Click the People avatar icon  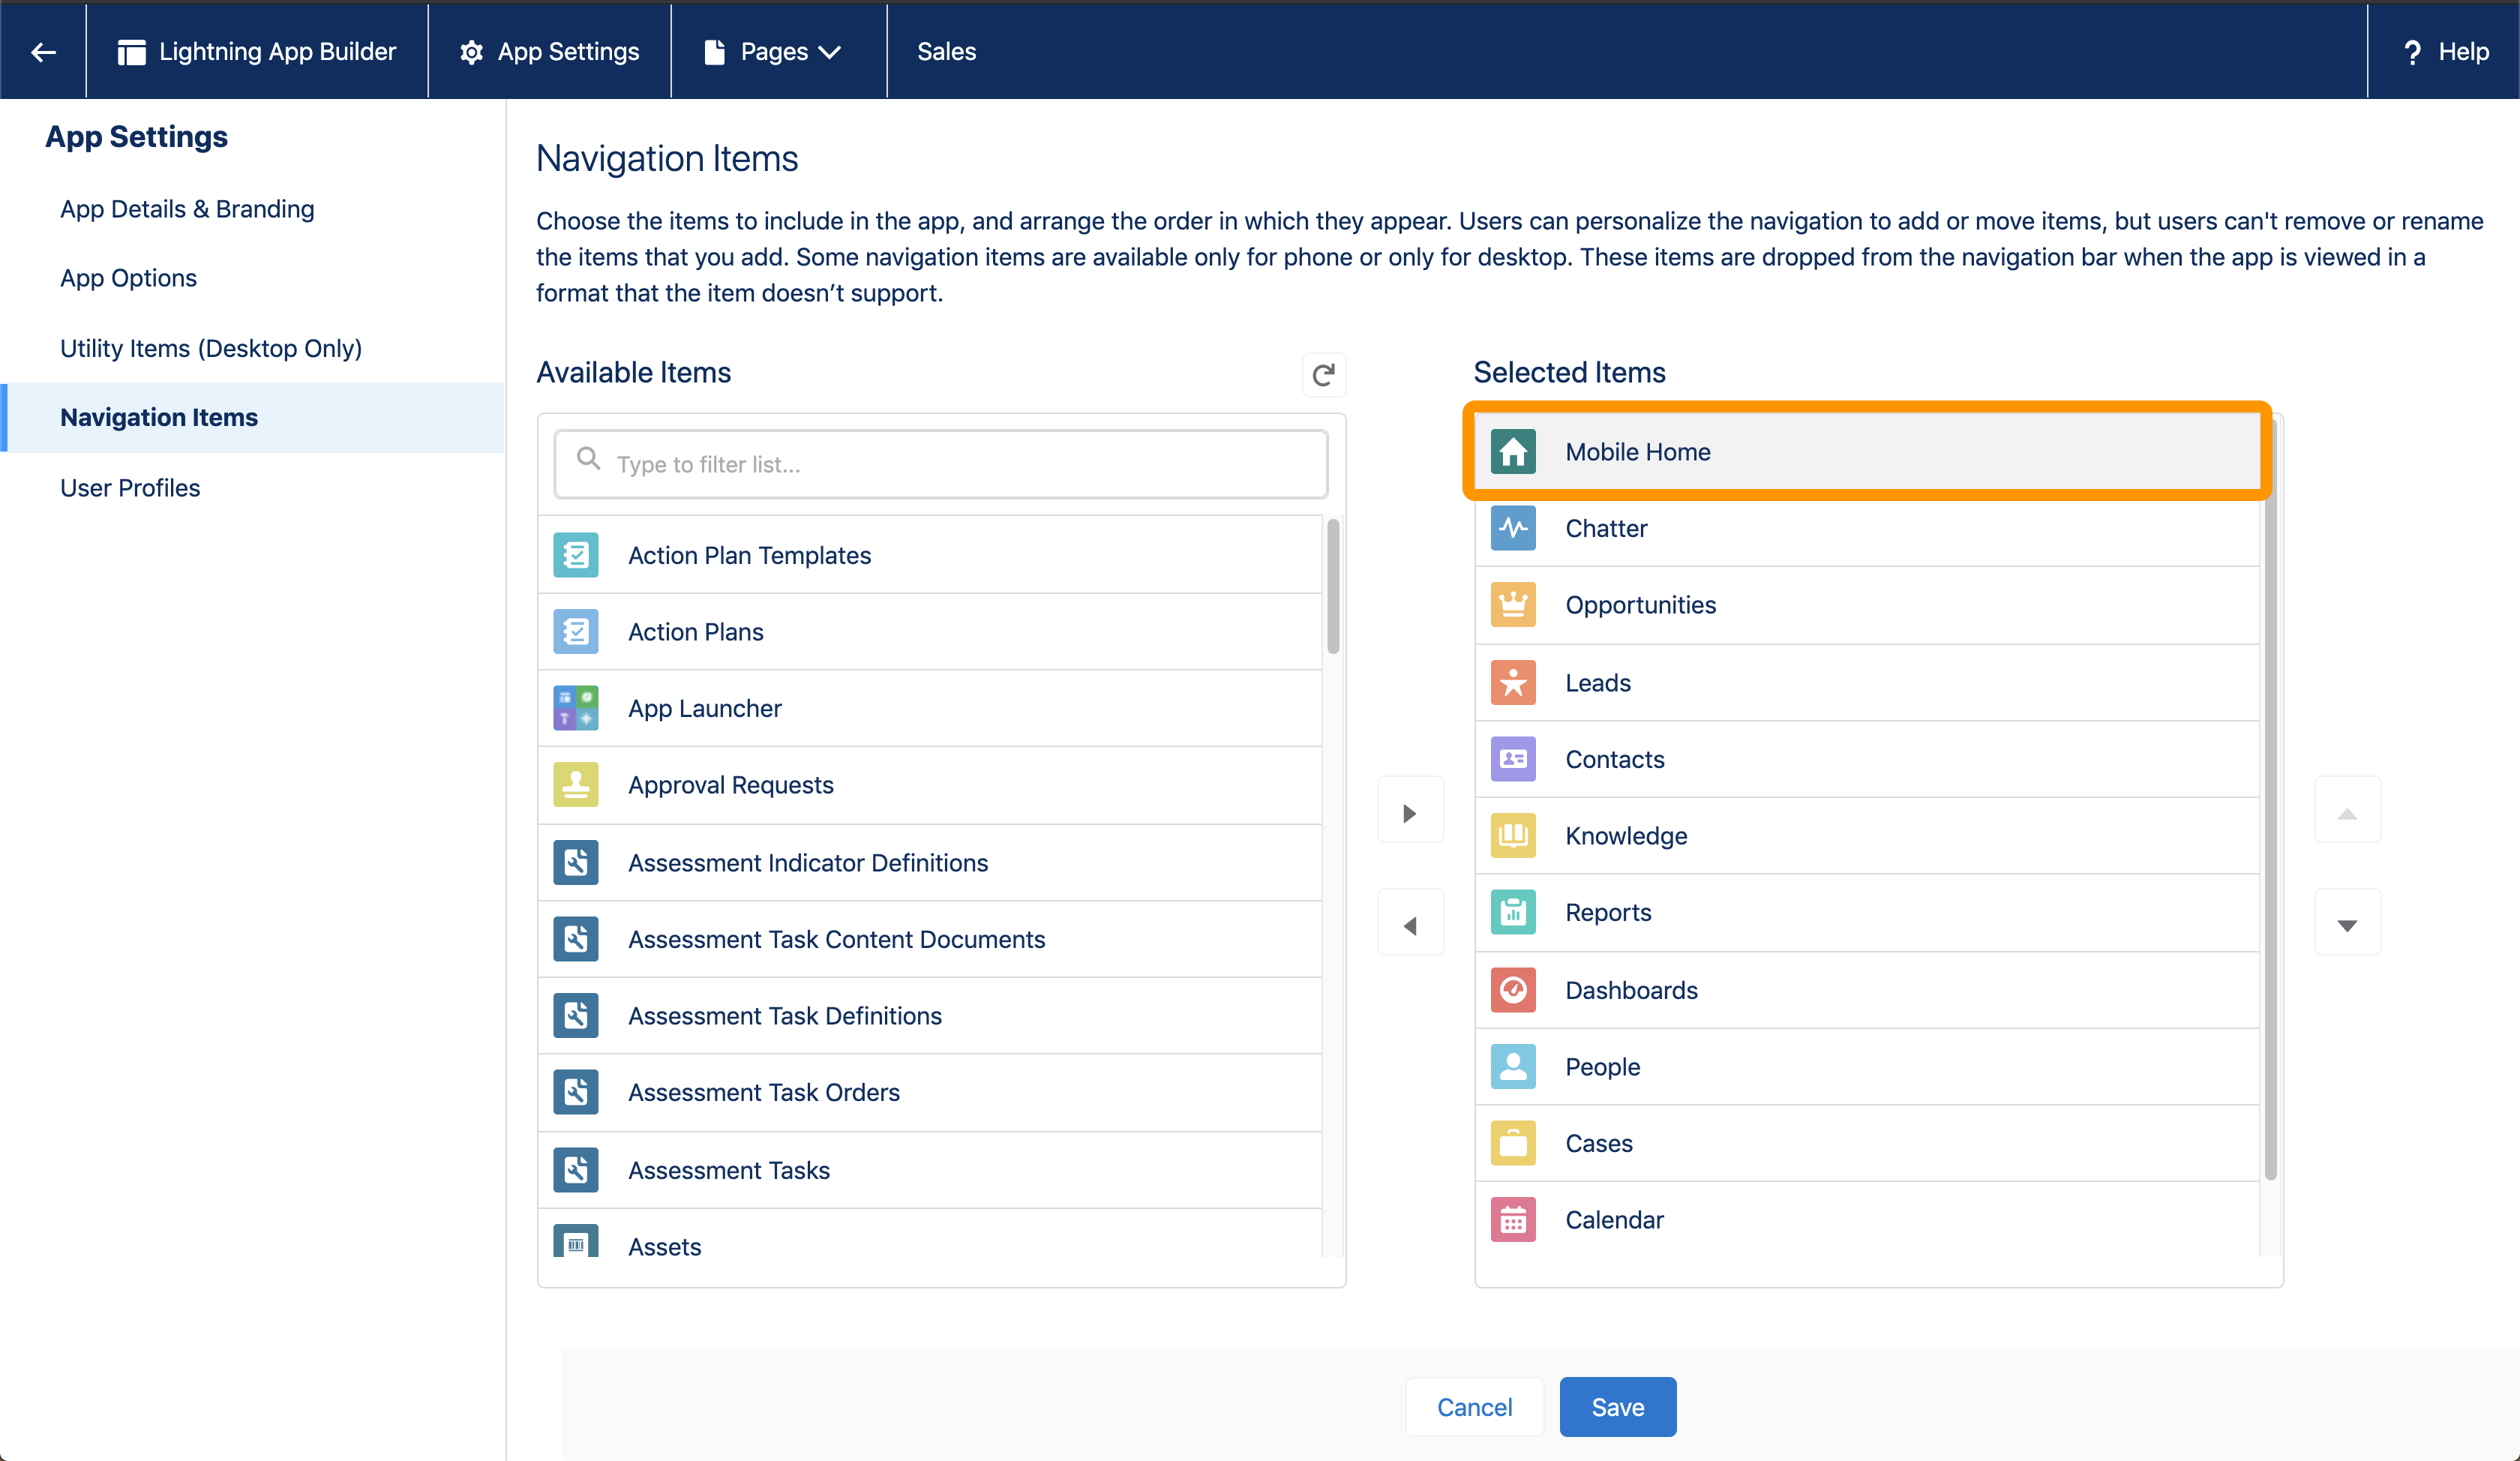coord(1513,1067)
